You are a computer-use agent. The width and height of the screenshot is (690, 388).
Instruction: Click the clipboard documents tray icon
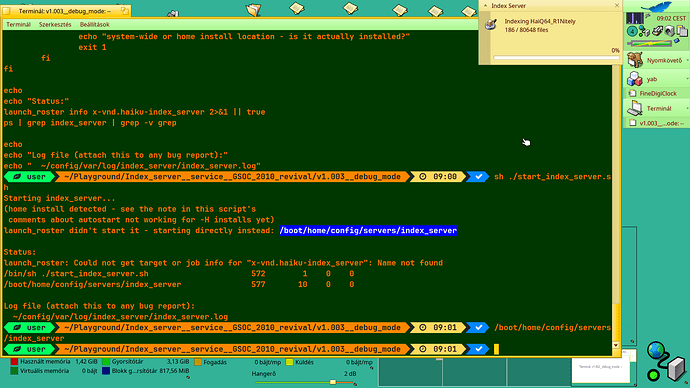coord(682,31)
